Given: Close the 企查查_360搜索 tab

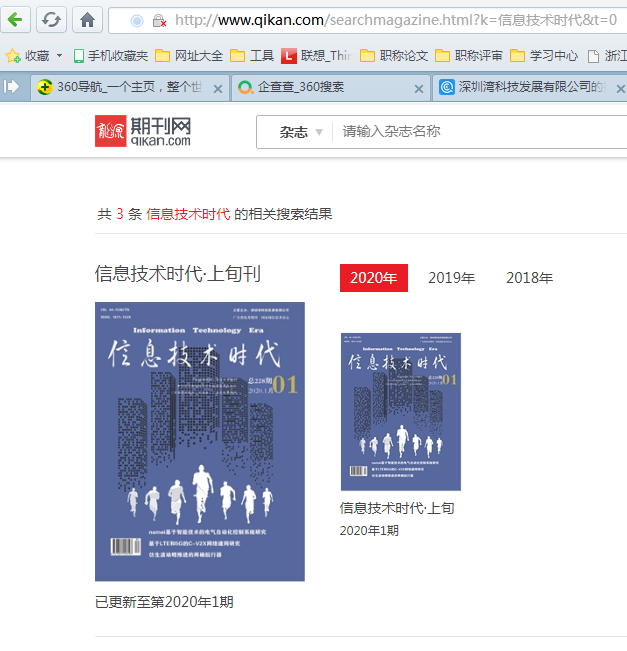Looking at the screenshot, I should pos(419,89).
